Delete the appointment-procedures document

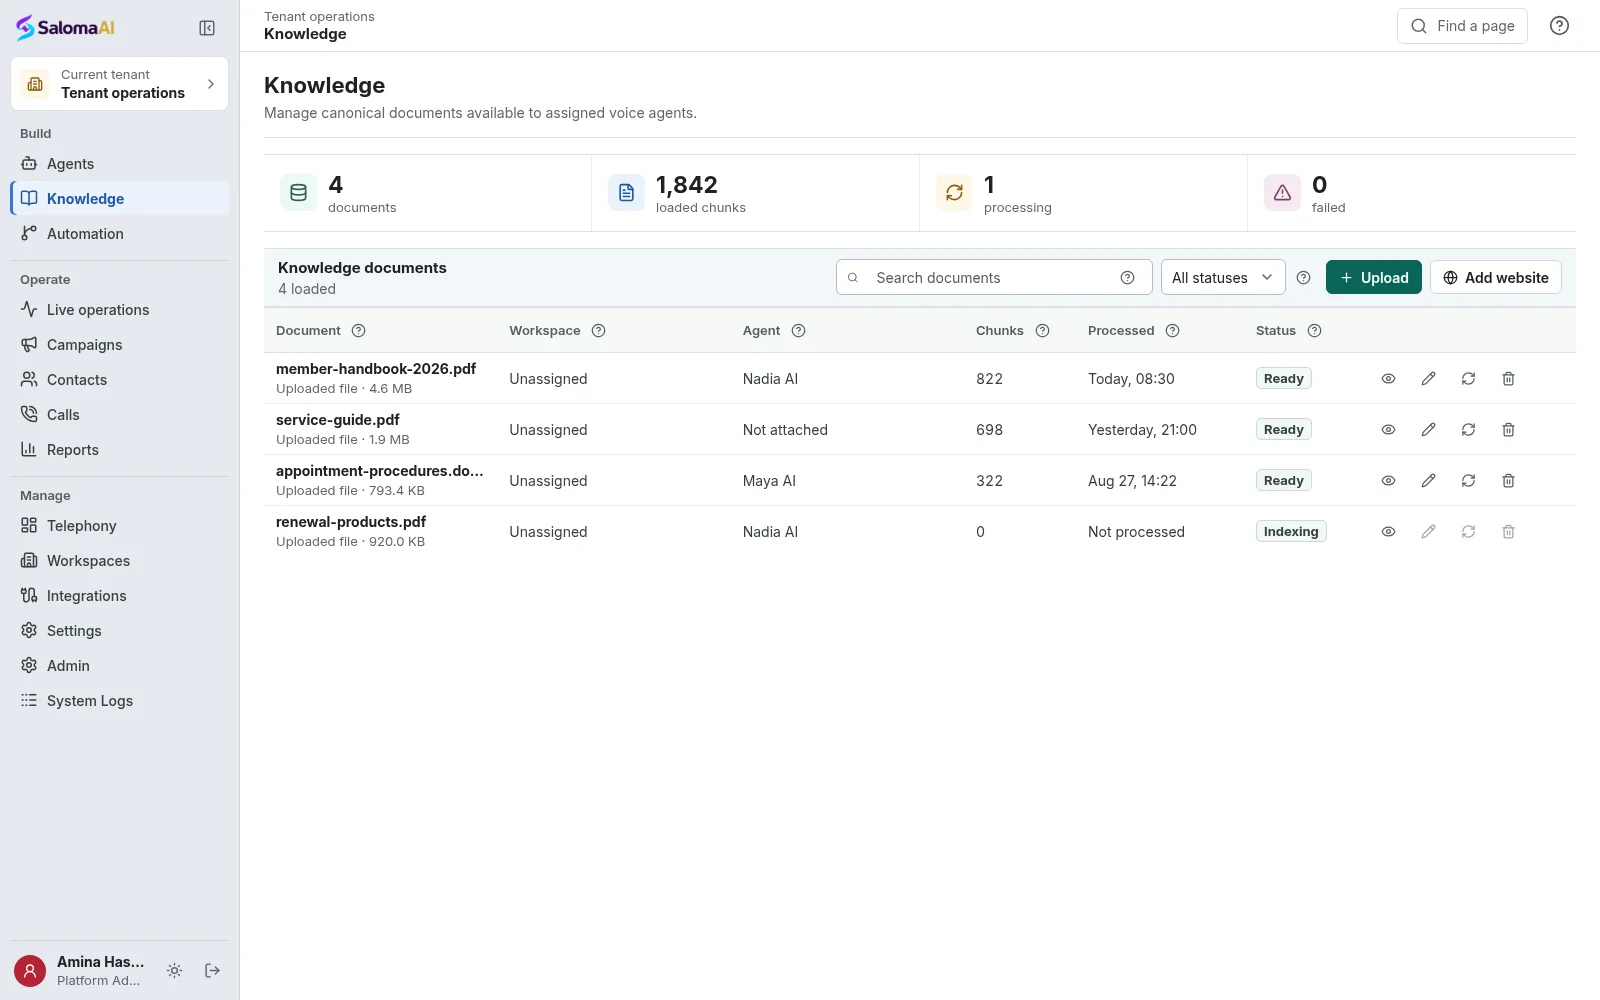tap(1508, 481)
